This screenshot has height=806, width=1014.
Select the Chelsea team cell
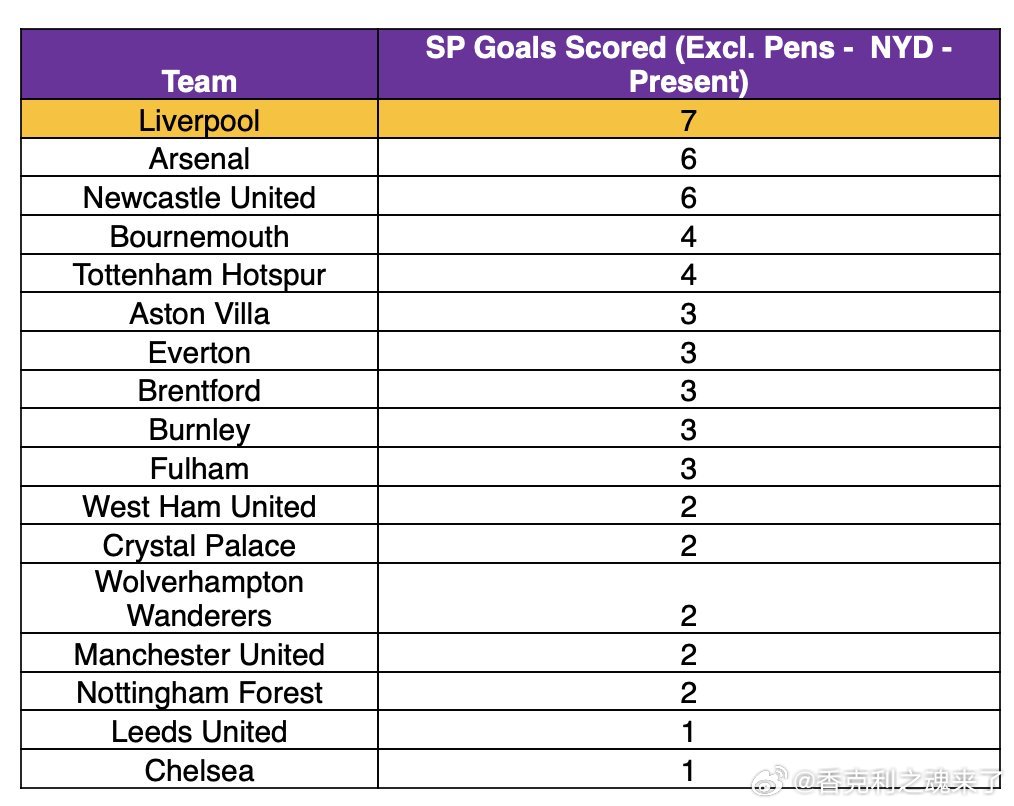pos(199,771)
